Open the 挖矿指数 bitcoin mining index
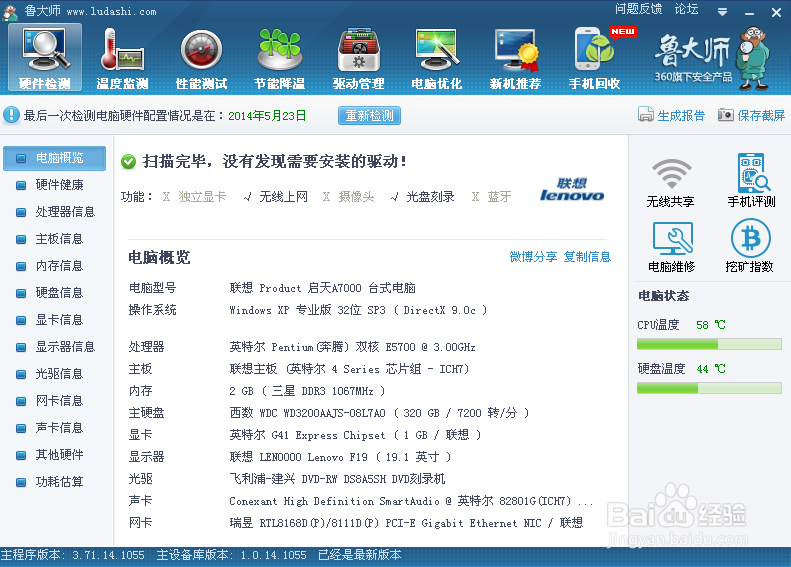This screenshot has height=567, width=791. tap(750, 246)
